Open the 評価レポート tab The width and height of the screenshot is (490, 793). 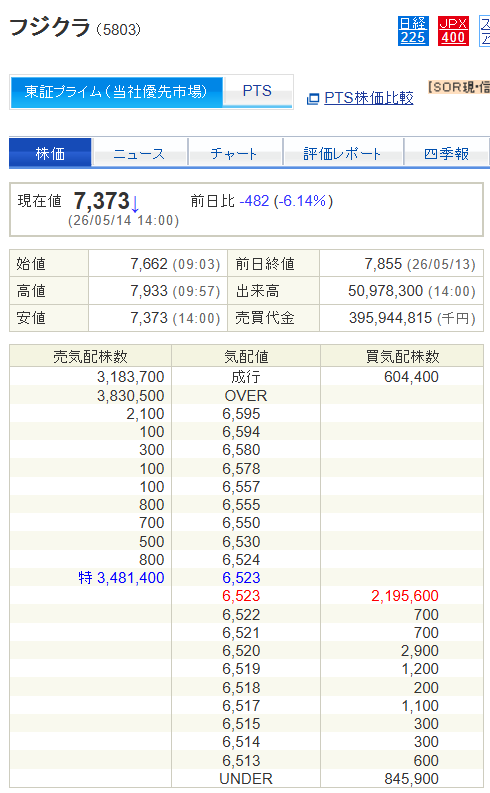[x=342, y=153]
